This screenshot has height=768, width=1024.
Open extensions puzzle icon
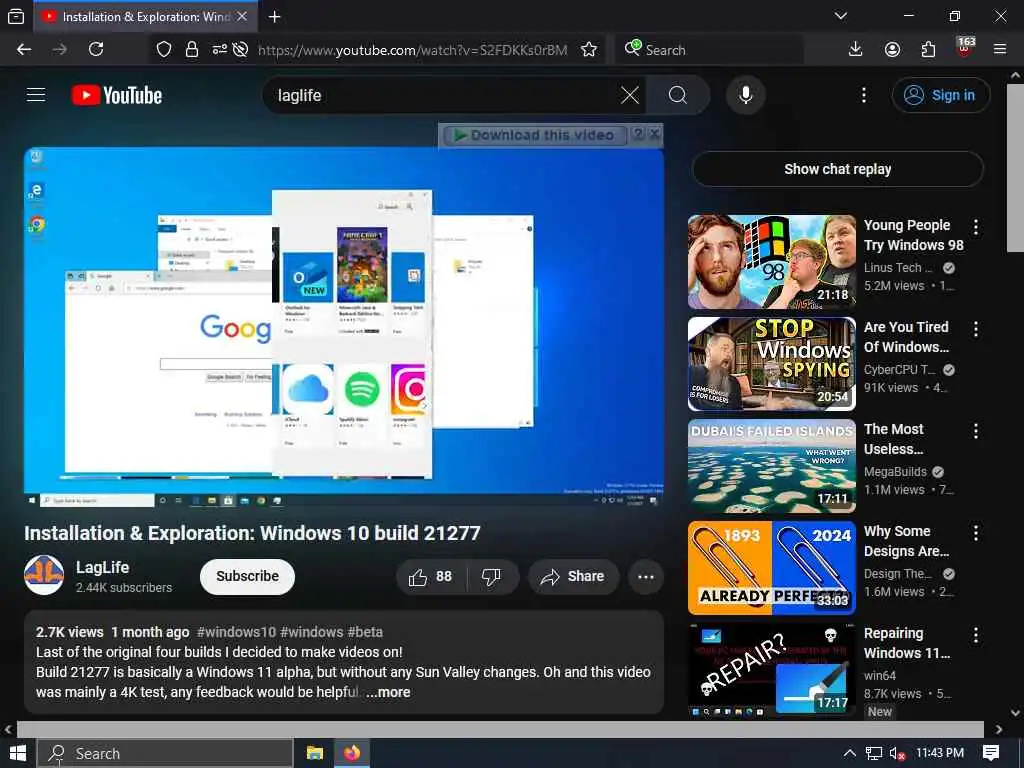[928, 50]
